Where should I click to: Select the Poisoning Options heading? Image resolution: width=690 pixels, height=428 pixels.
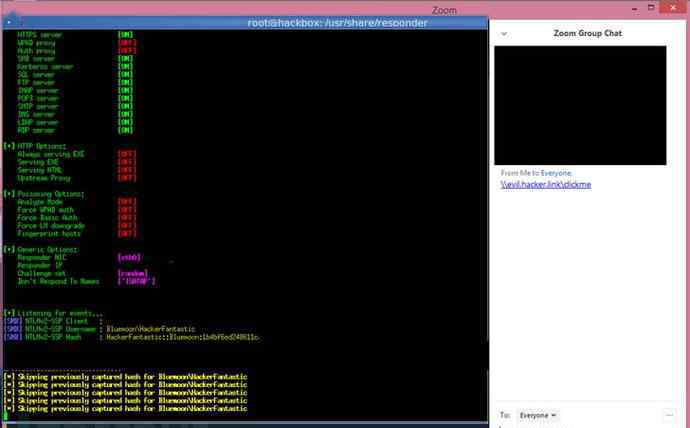[x=44, y=194]
